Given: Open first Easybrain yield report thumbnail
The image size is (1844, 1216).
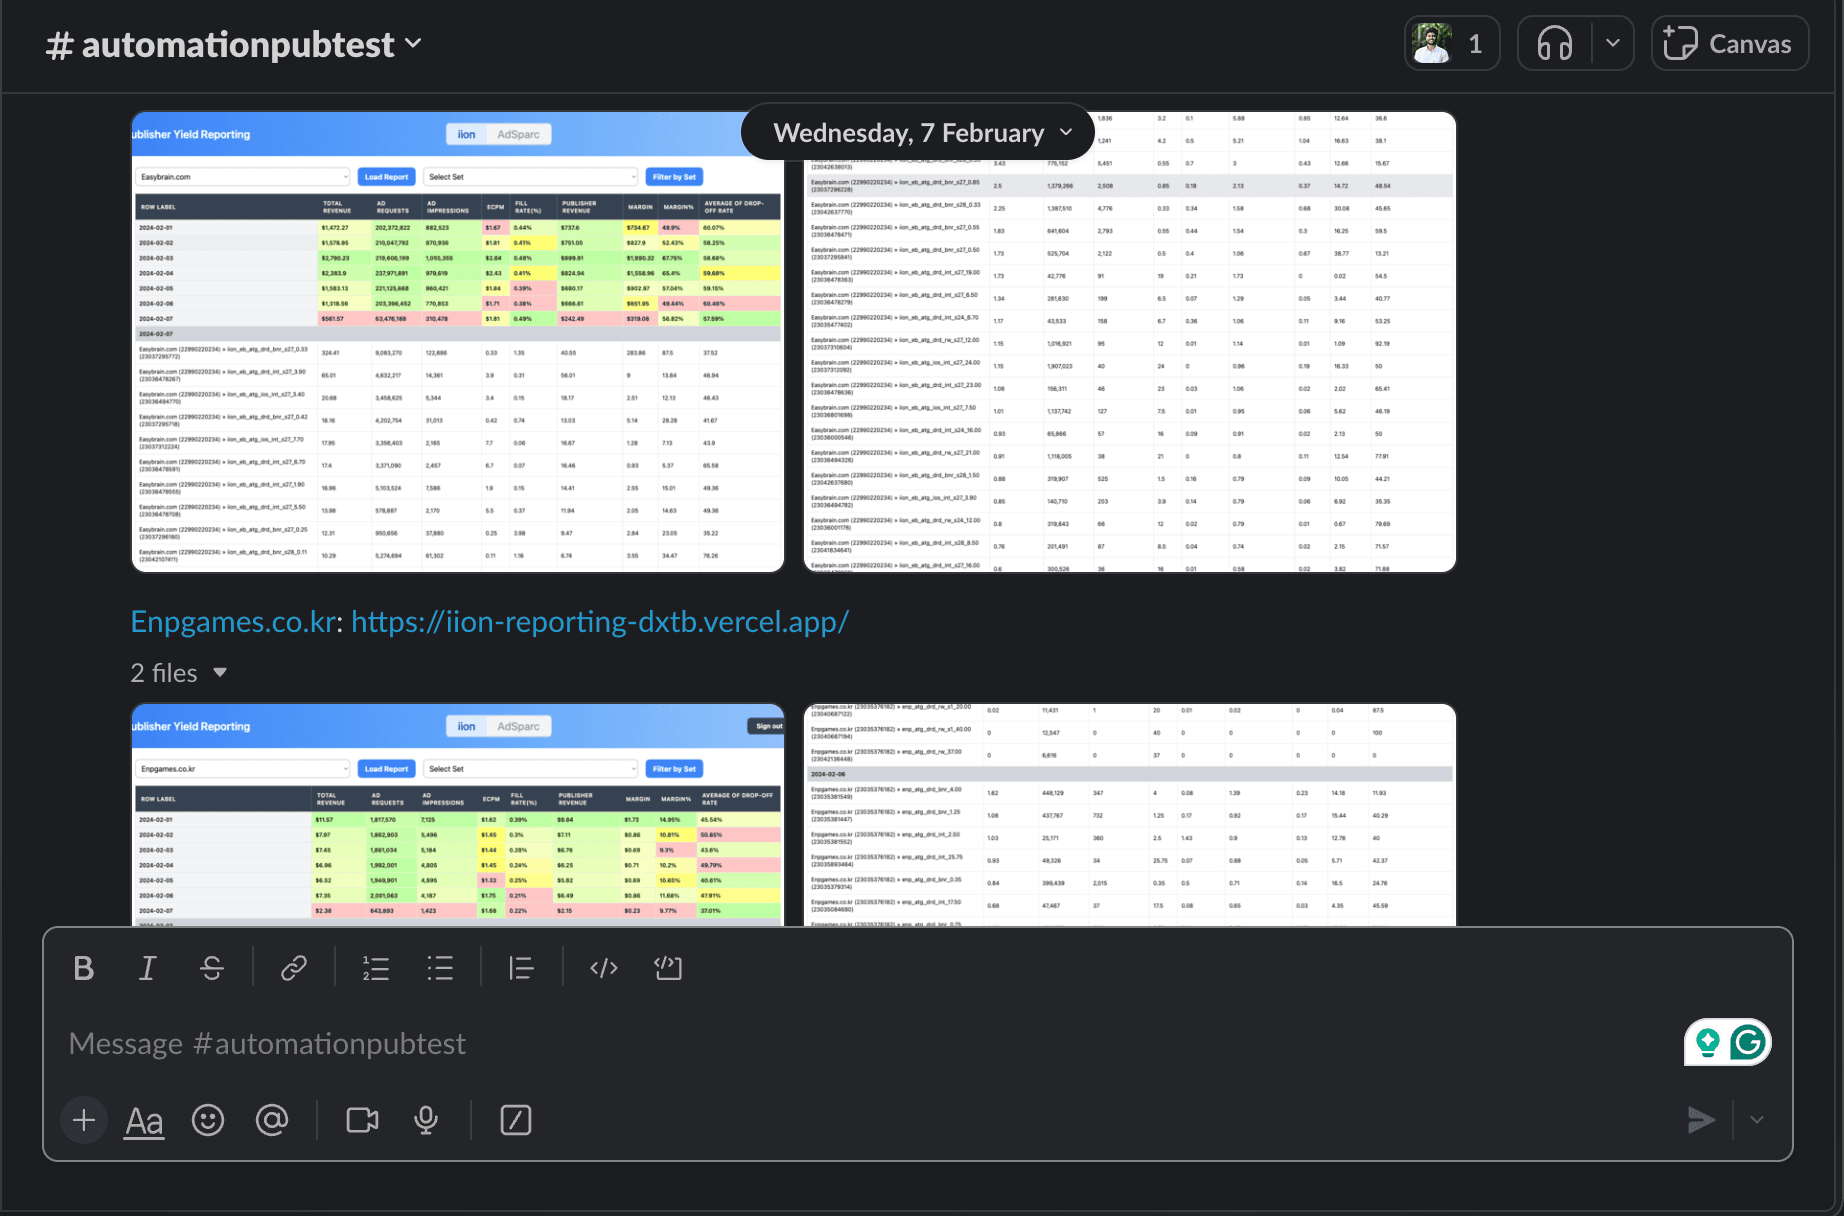Looking at the screenshot, I should [x=458, y=342].
